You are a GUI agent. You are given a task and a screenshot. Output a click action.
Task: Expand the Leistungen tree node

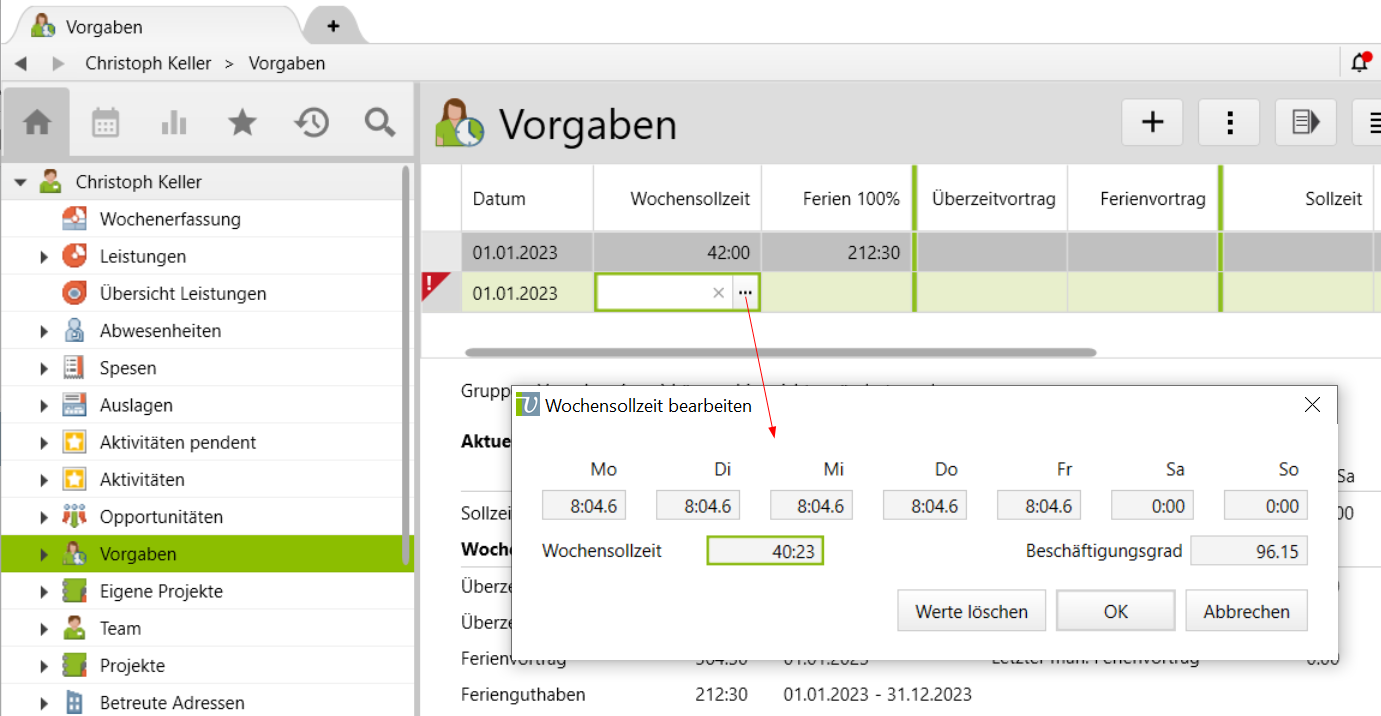(x=44, y=257)
